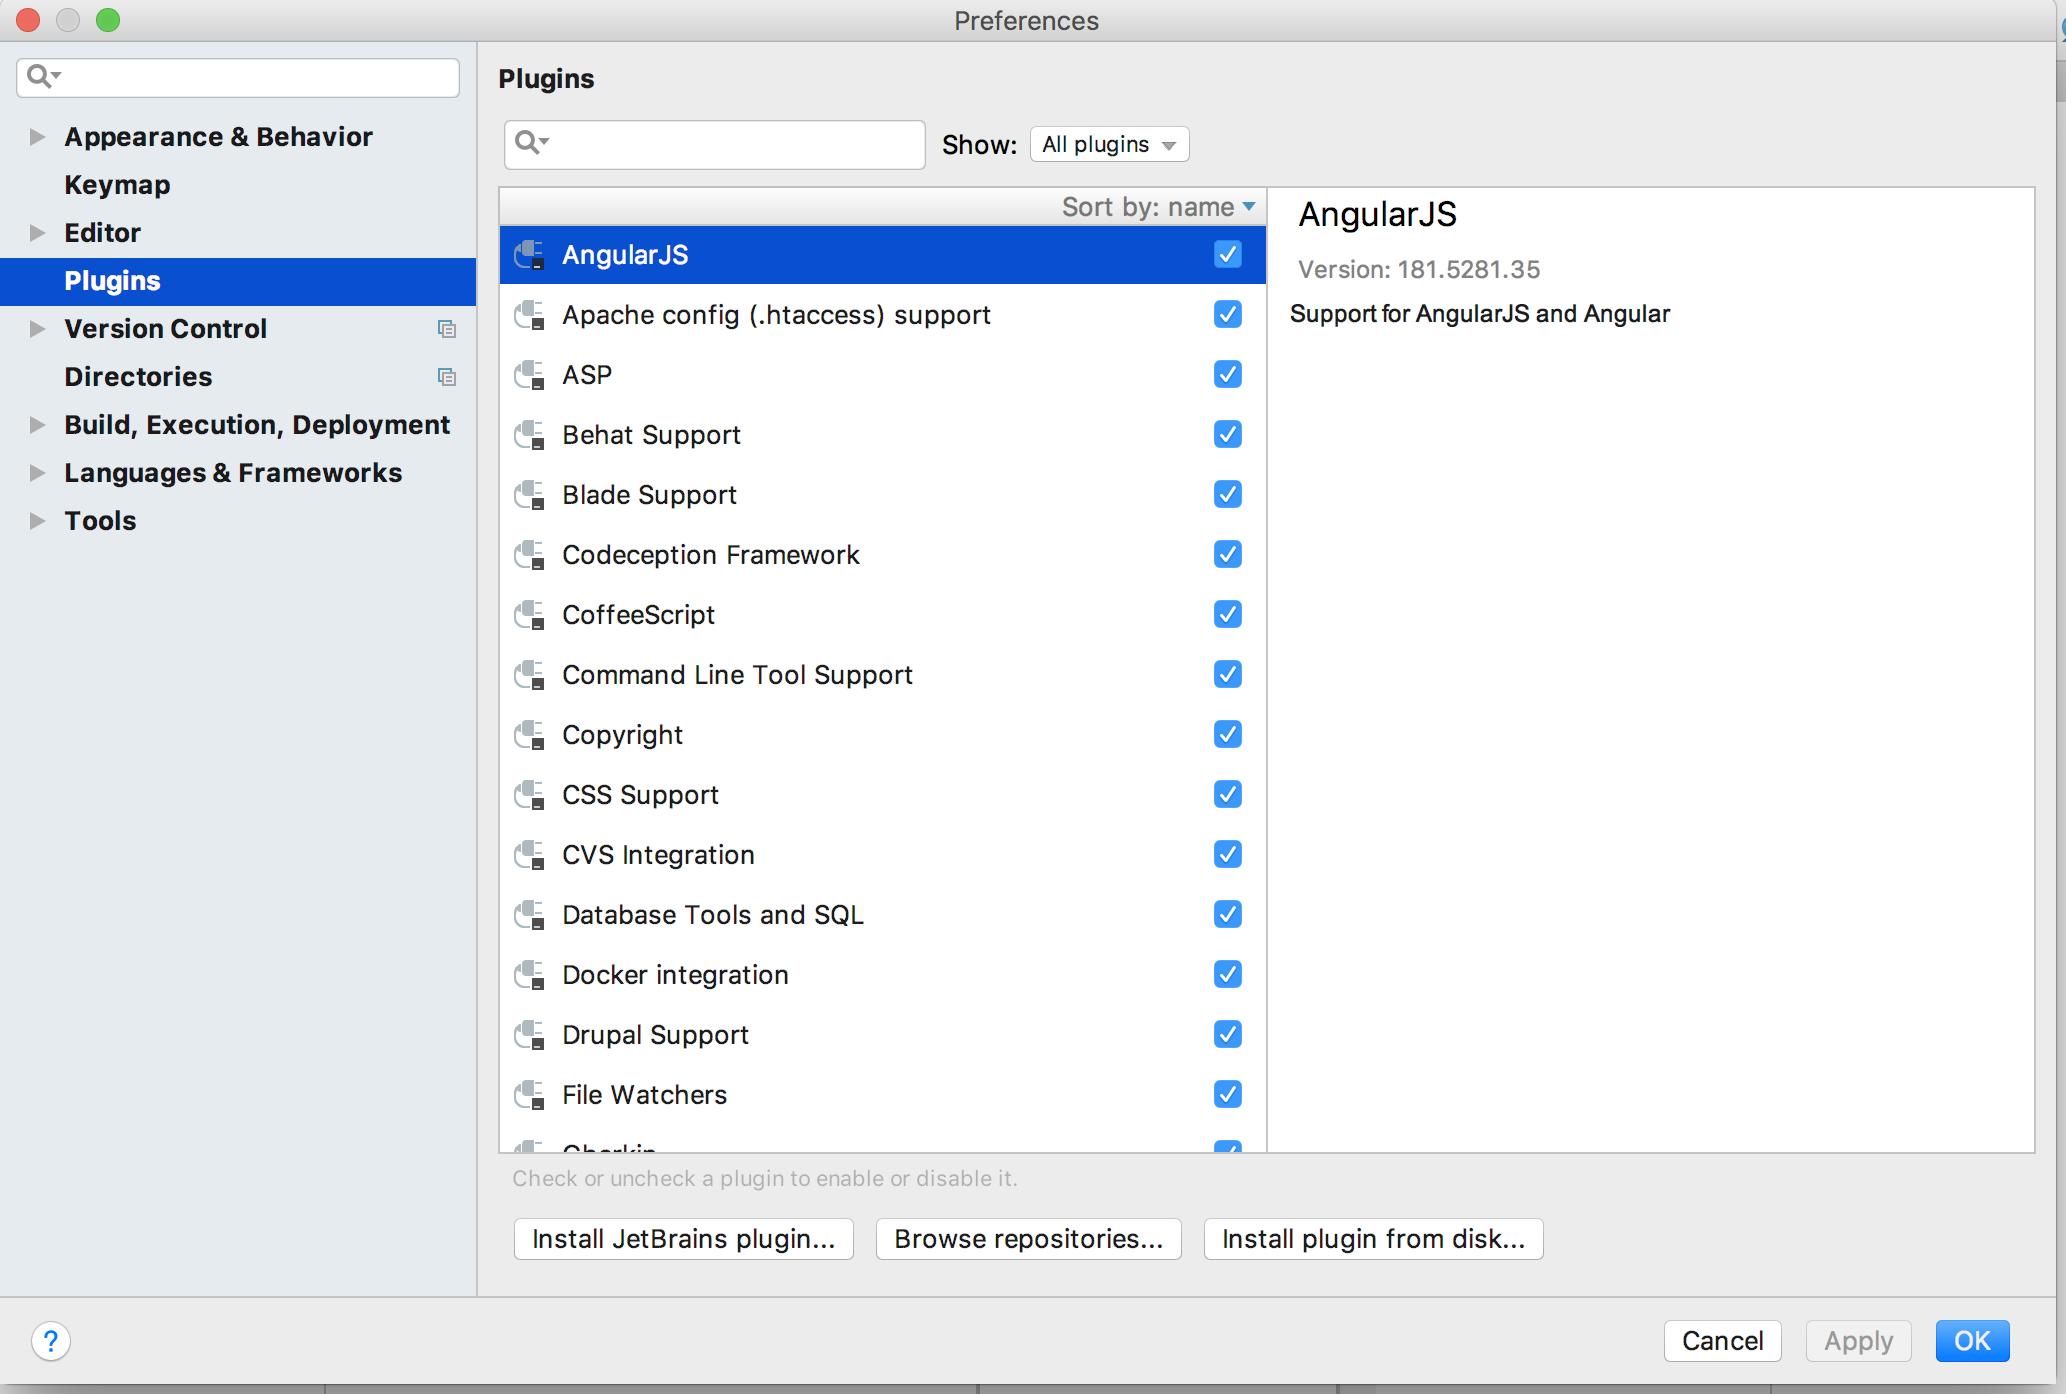
Task: Click the Command Line Tool Support icon
Action: (x=529, y=675)
